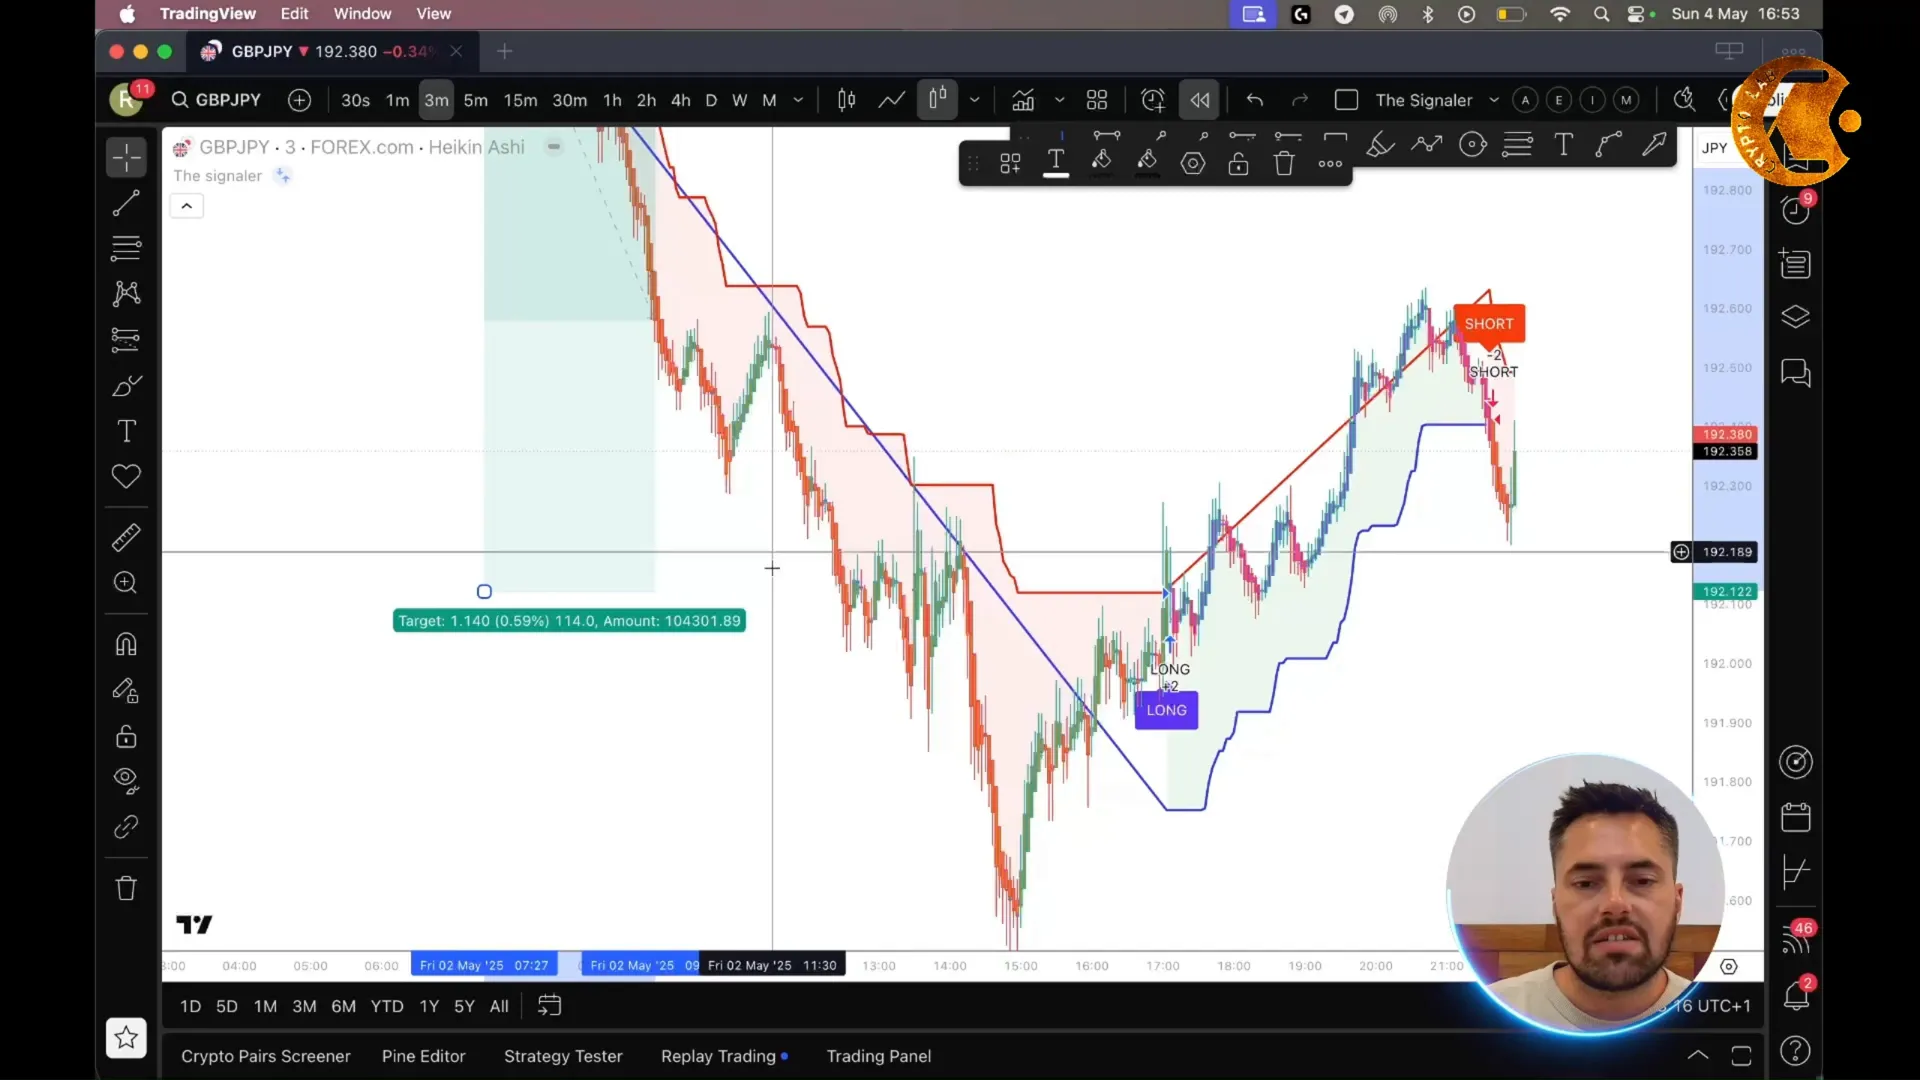Switch to the 5m timeframe
Viewport: 1920px width, 1080px height.
pos(476,100)
